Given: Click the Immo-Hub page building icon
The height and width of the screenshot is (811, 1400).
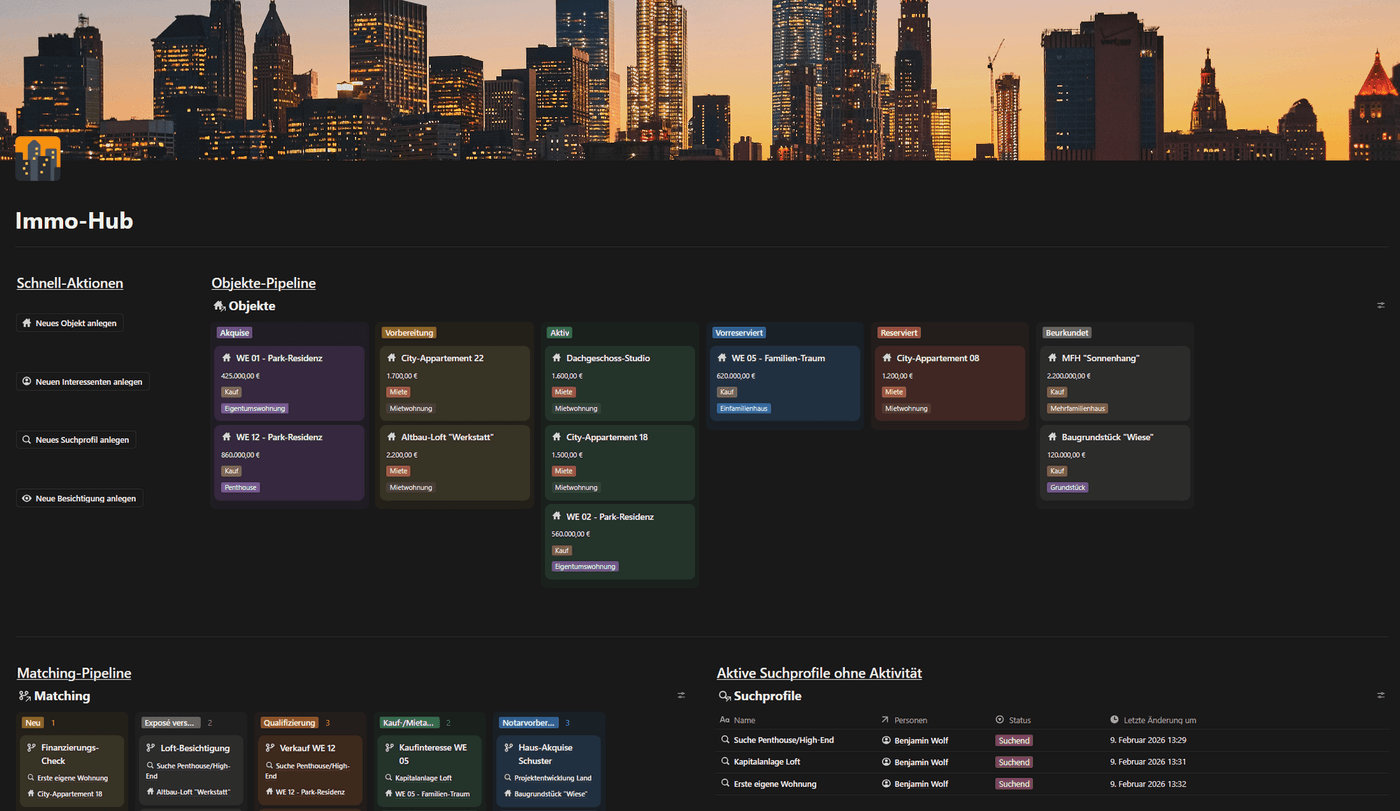Looking at the screenshot, I should pos(38,158).
